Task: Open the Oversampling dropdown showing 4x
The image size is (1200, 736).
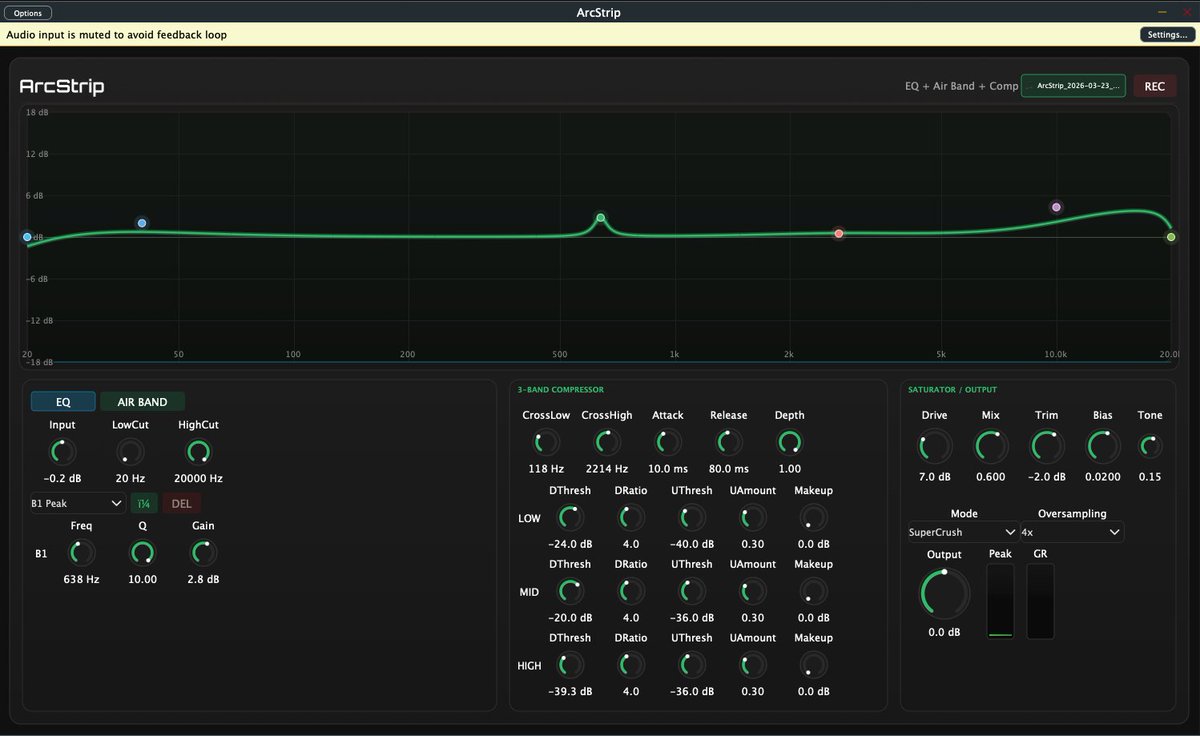Action: point(1071,532)
